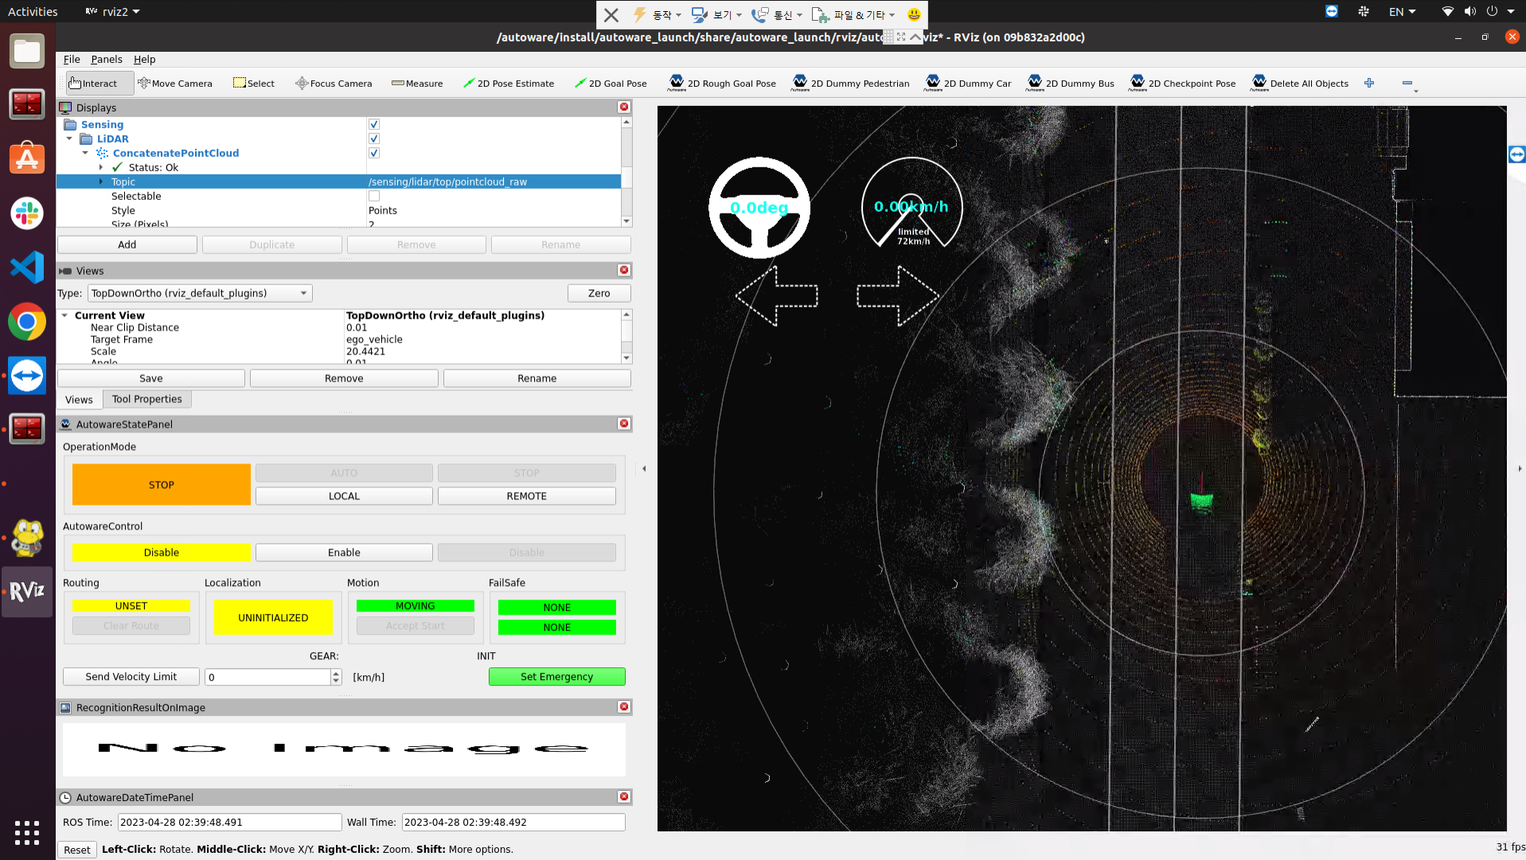Switch to the Tool Properties tab
1526x860 pixels.
point(147,399)
